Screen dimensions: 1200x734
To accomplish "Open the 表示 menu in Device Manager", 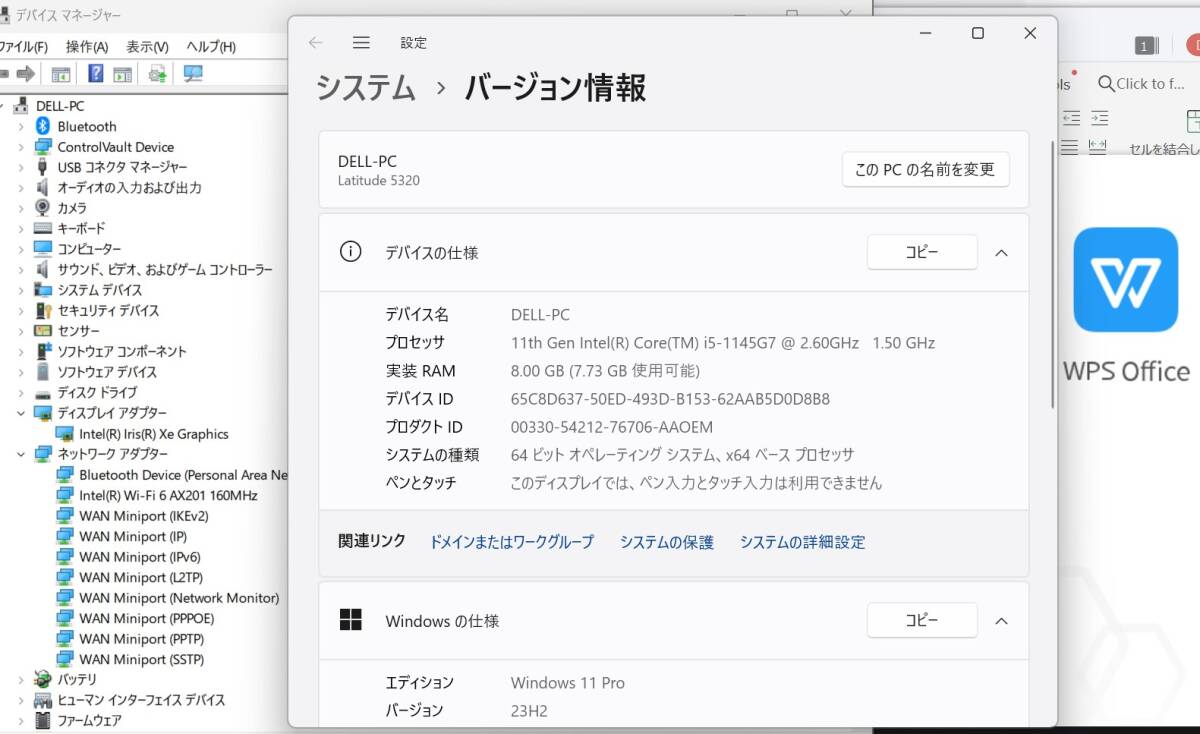I will coord(146,46).
